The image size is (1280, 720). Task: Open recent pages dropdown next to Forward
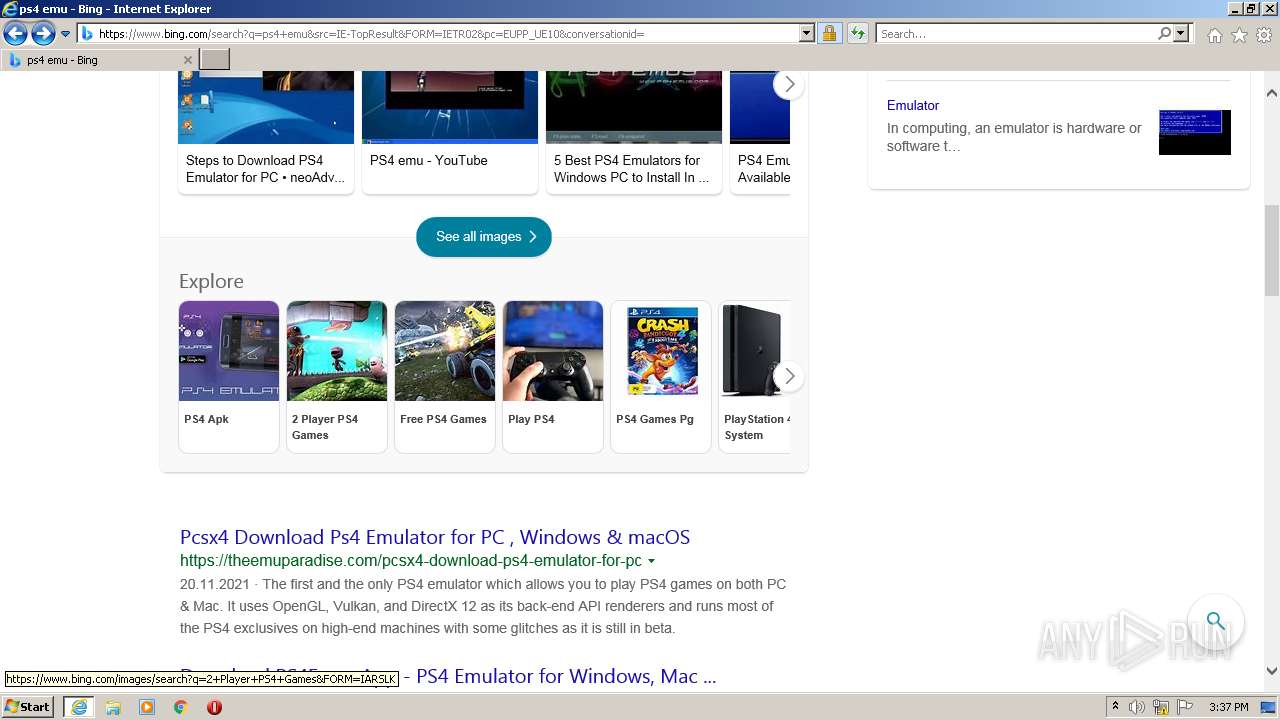pos(66,34)
